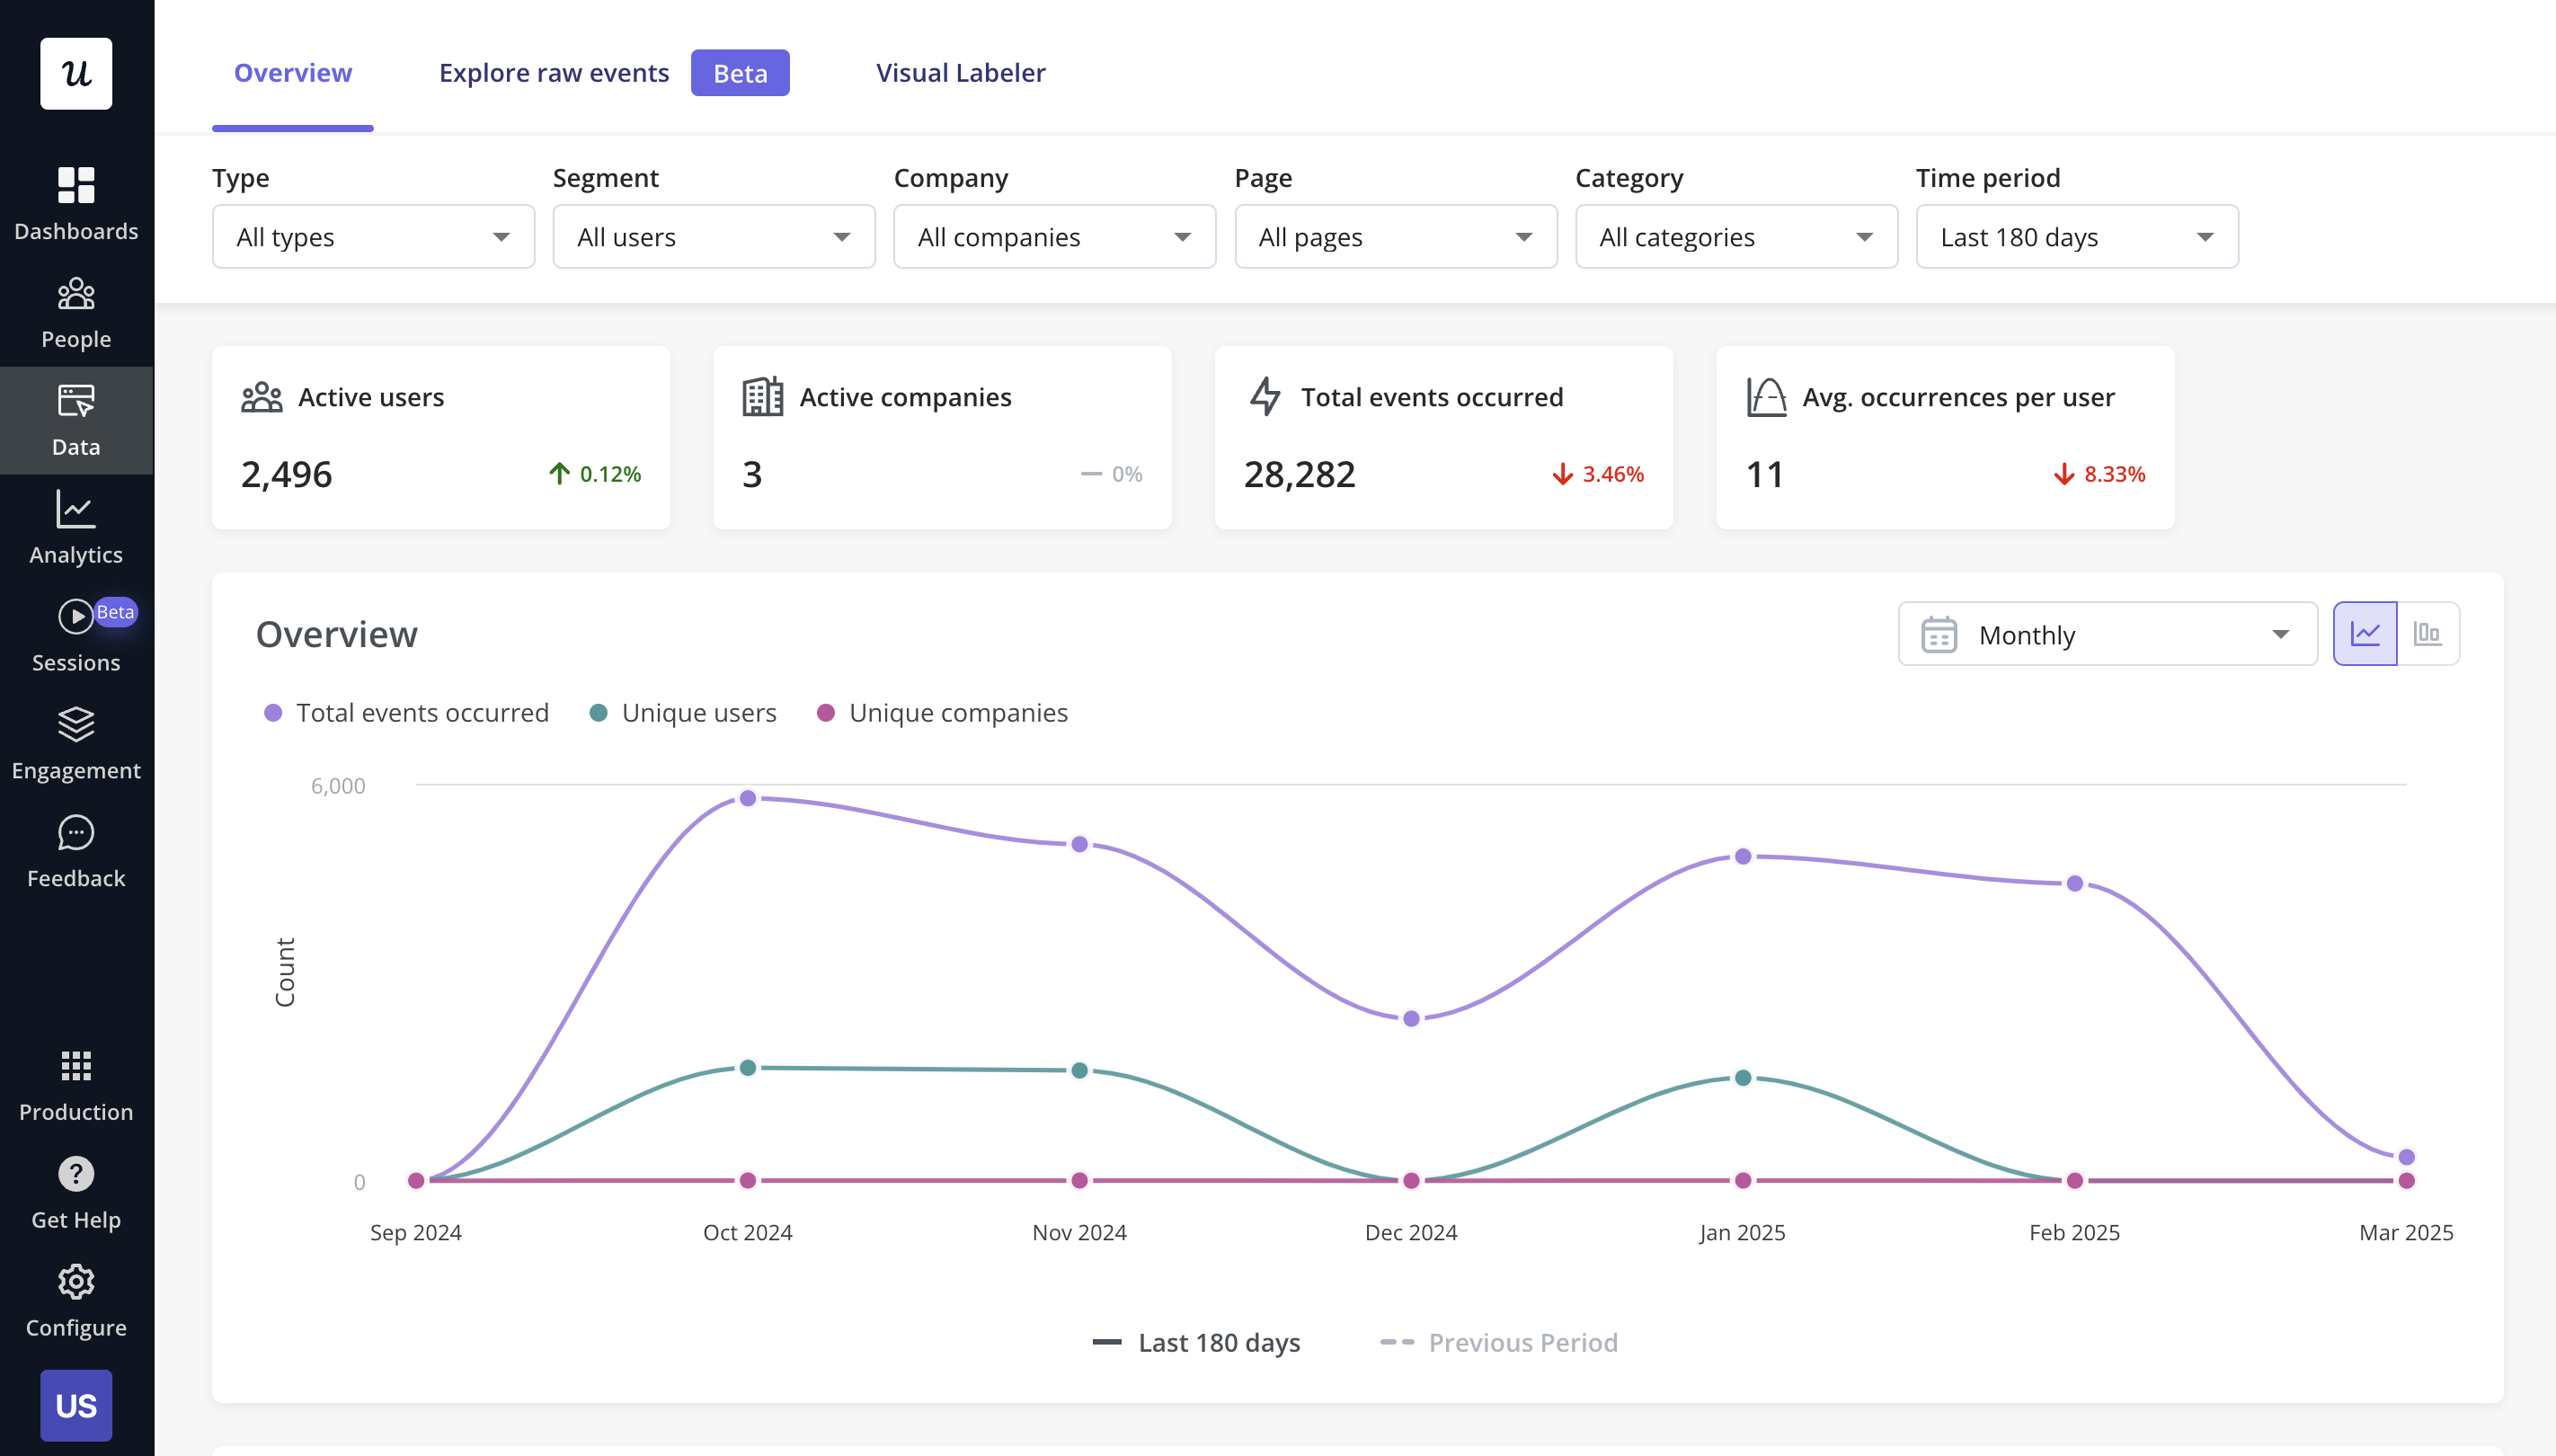The image size is (2556, 1456).
Task: Switch to bar chart view
Action: 2427,632
